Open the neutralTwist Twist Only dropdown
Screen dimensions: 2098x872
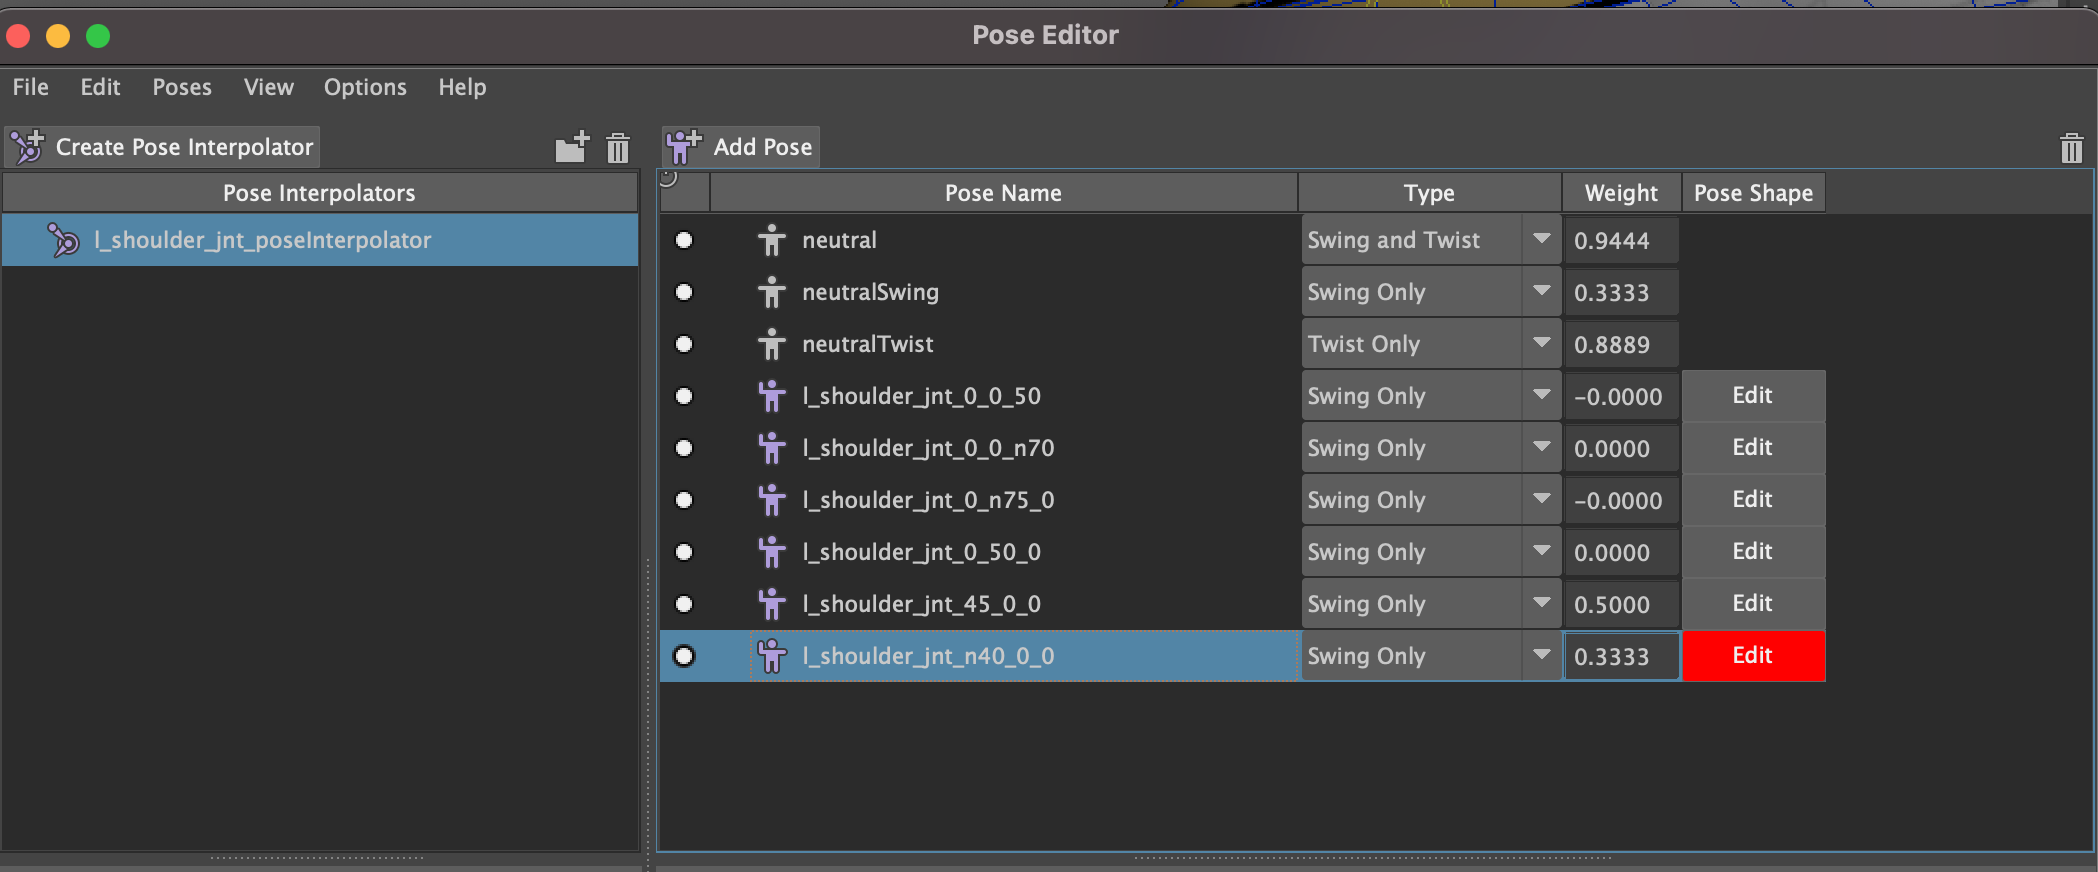(1431, 344)
